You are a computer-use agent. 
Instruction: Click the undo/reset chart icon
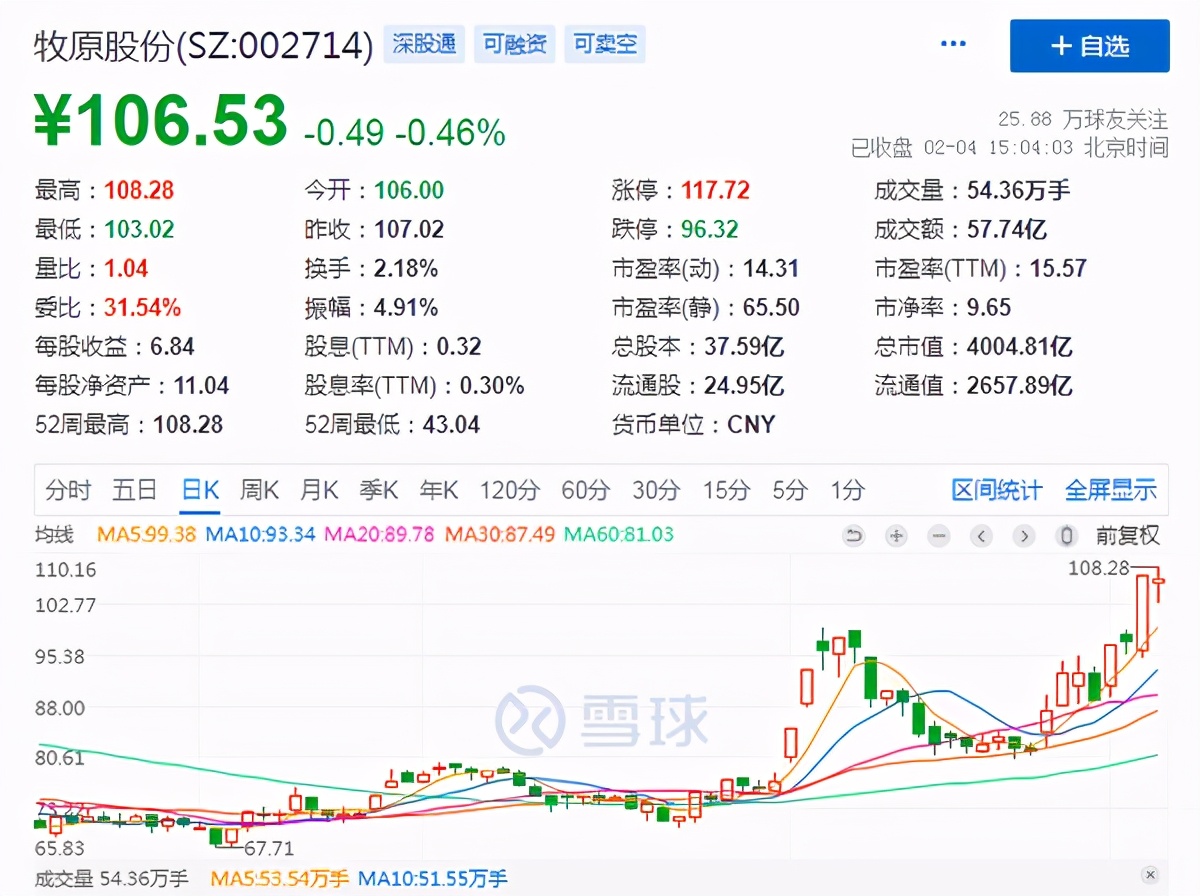tap(853, 536)
